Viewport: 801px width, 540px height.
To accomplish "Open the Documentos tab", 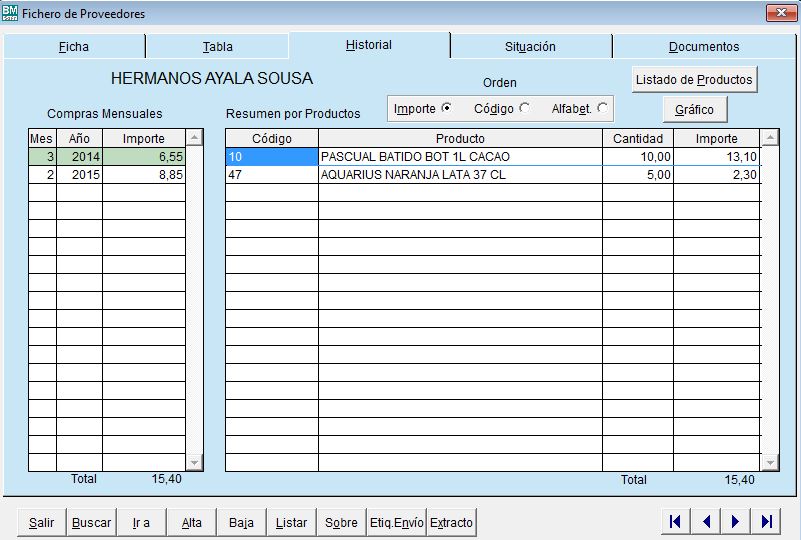I will (704, 47).
